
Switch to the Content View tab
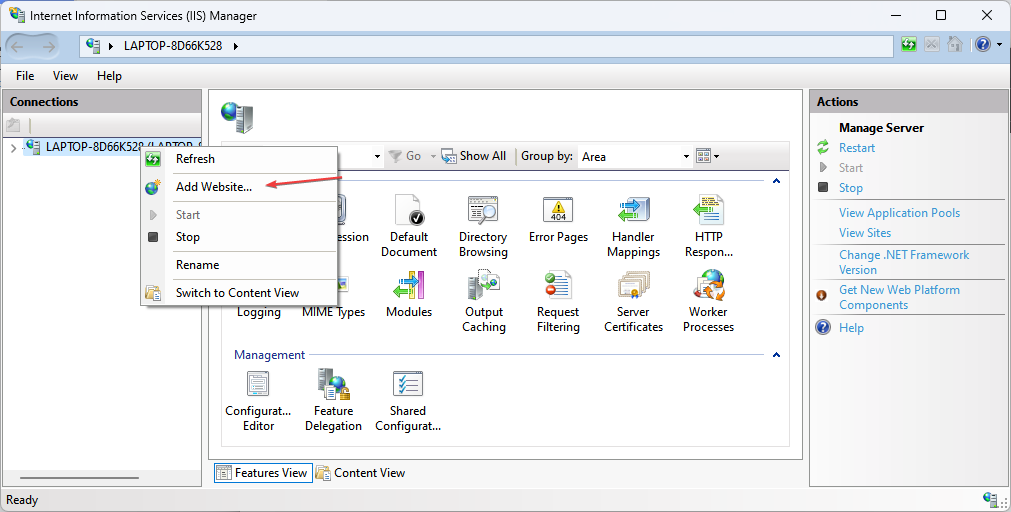[x=360, y=473]
